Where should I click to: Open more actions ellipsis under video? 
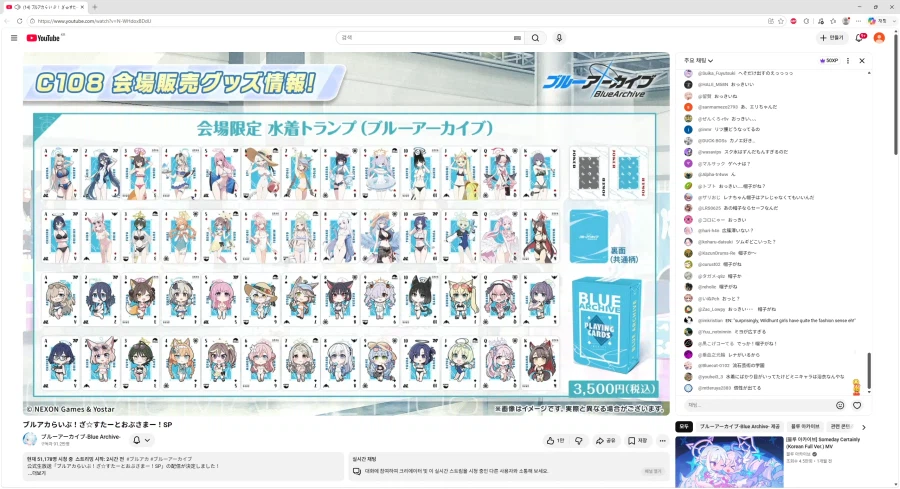(662, 441)
